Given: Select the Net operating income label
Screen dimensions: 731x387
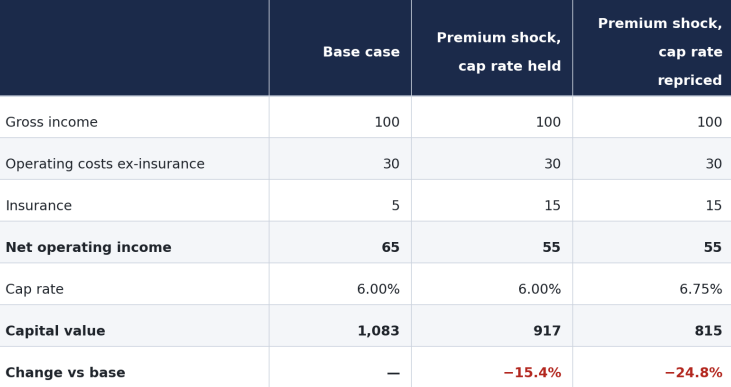Looking at the screenshot, I should (89, 247).
